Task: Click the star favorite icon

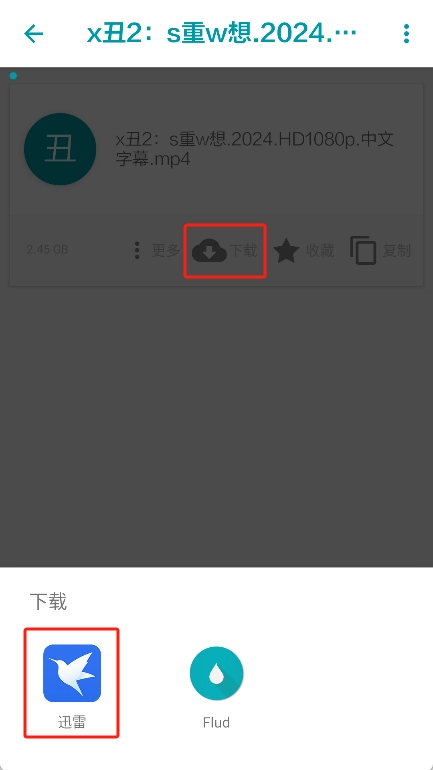Action: 286,251
